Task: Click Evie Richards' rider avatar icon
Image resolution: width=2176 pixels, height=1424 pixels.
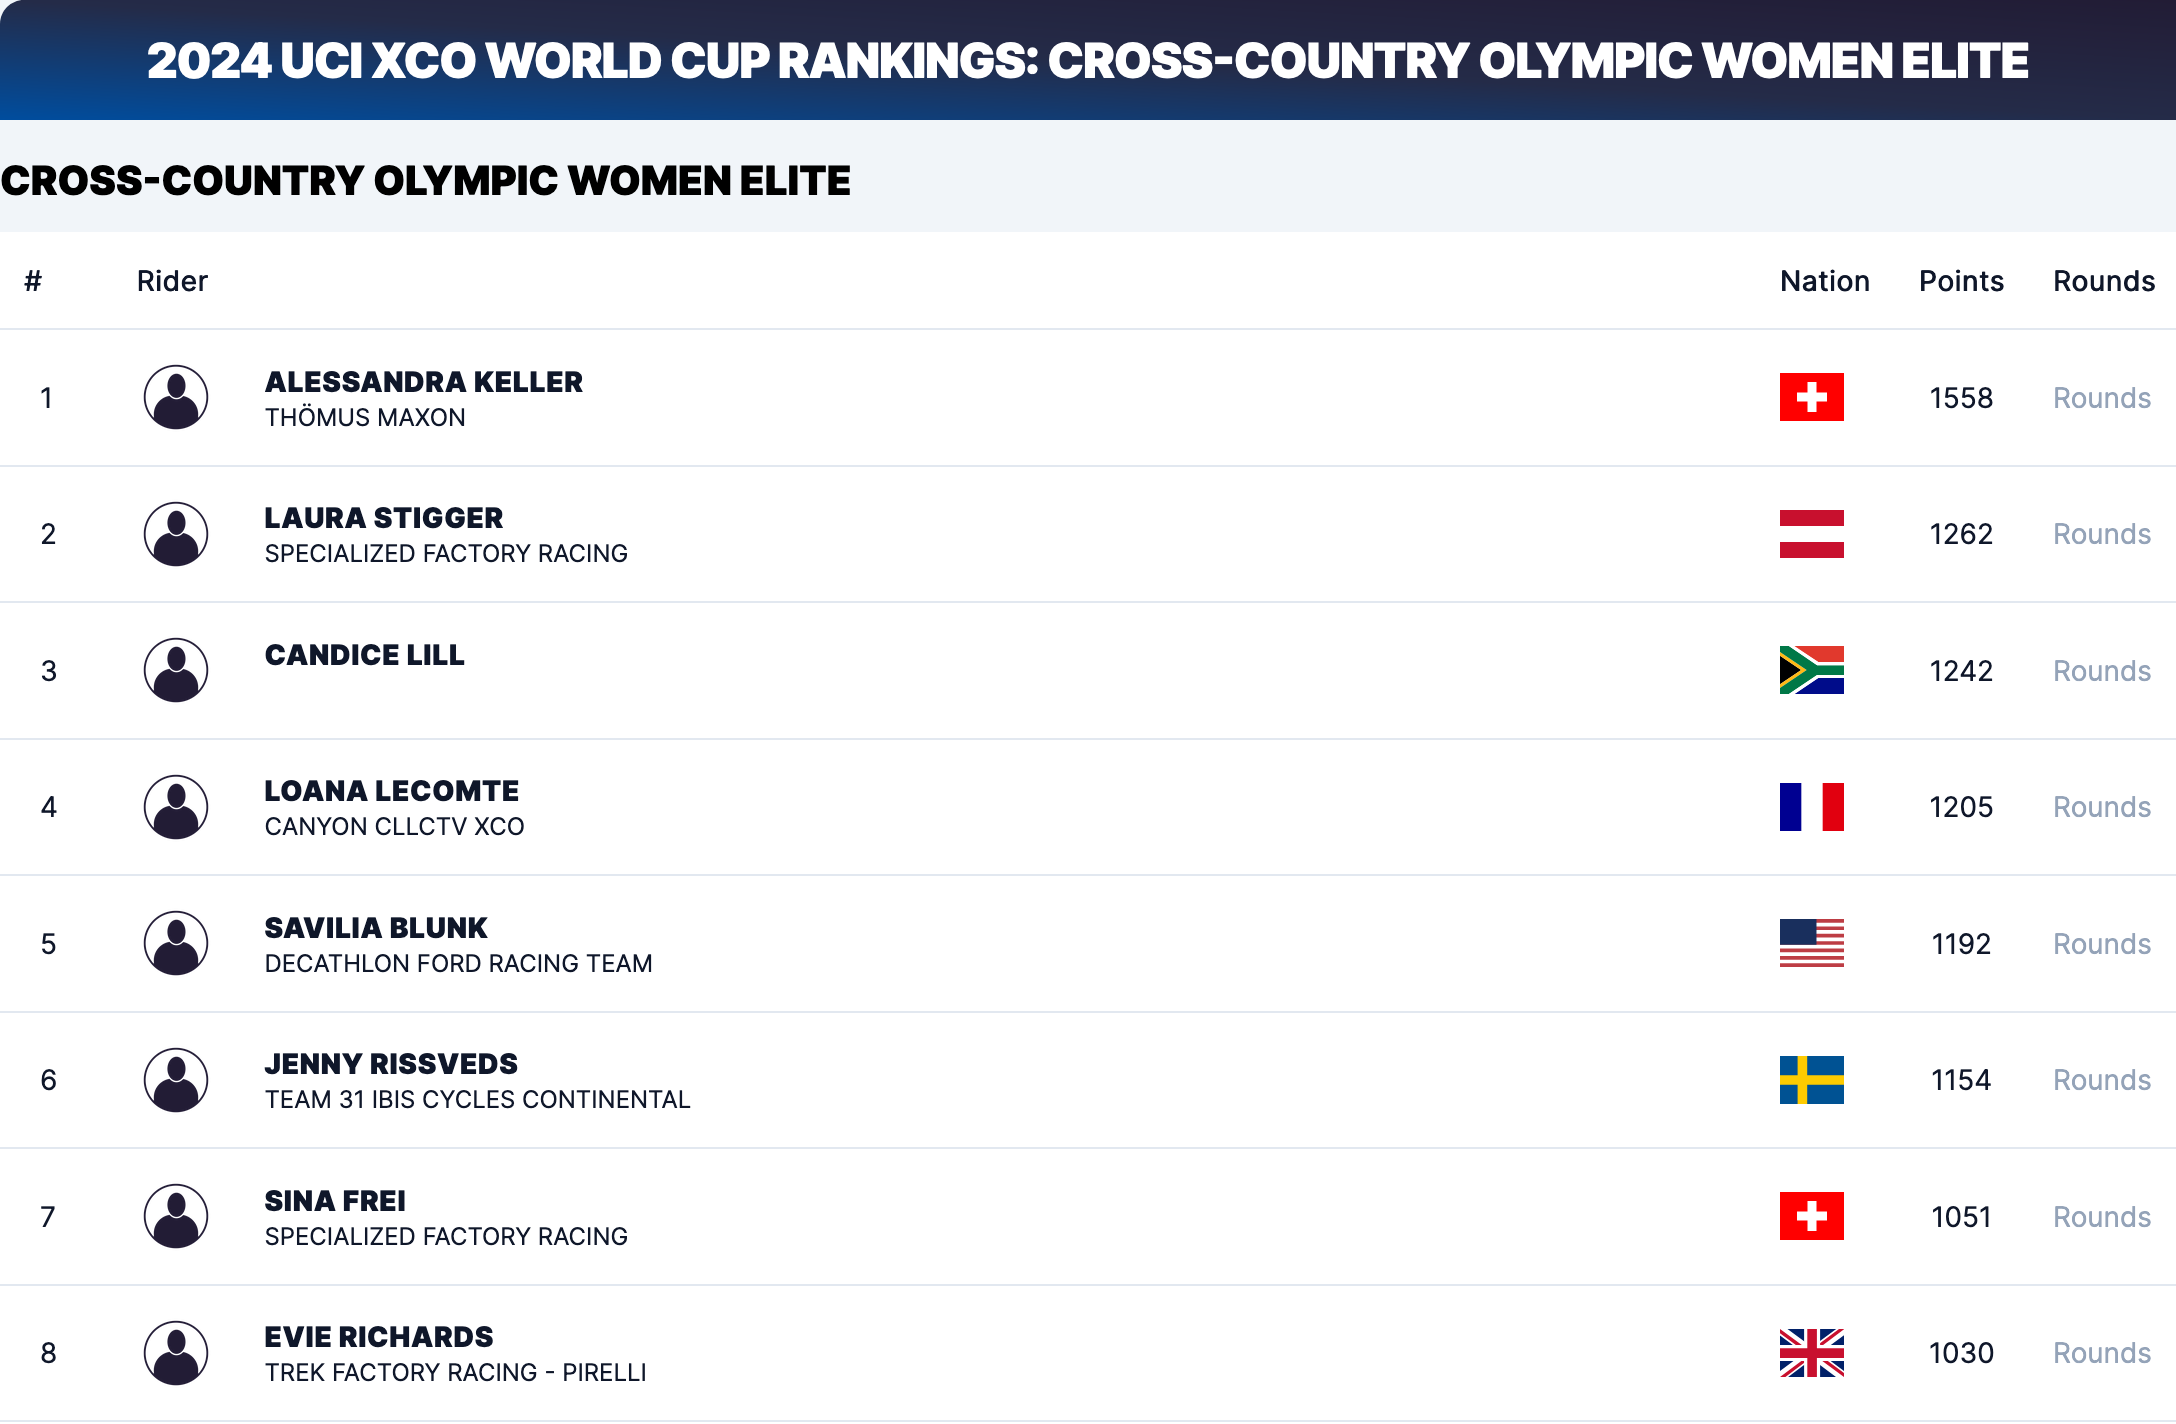Action: [x=176, y=1353]
